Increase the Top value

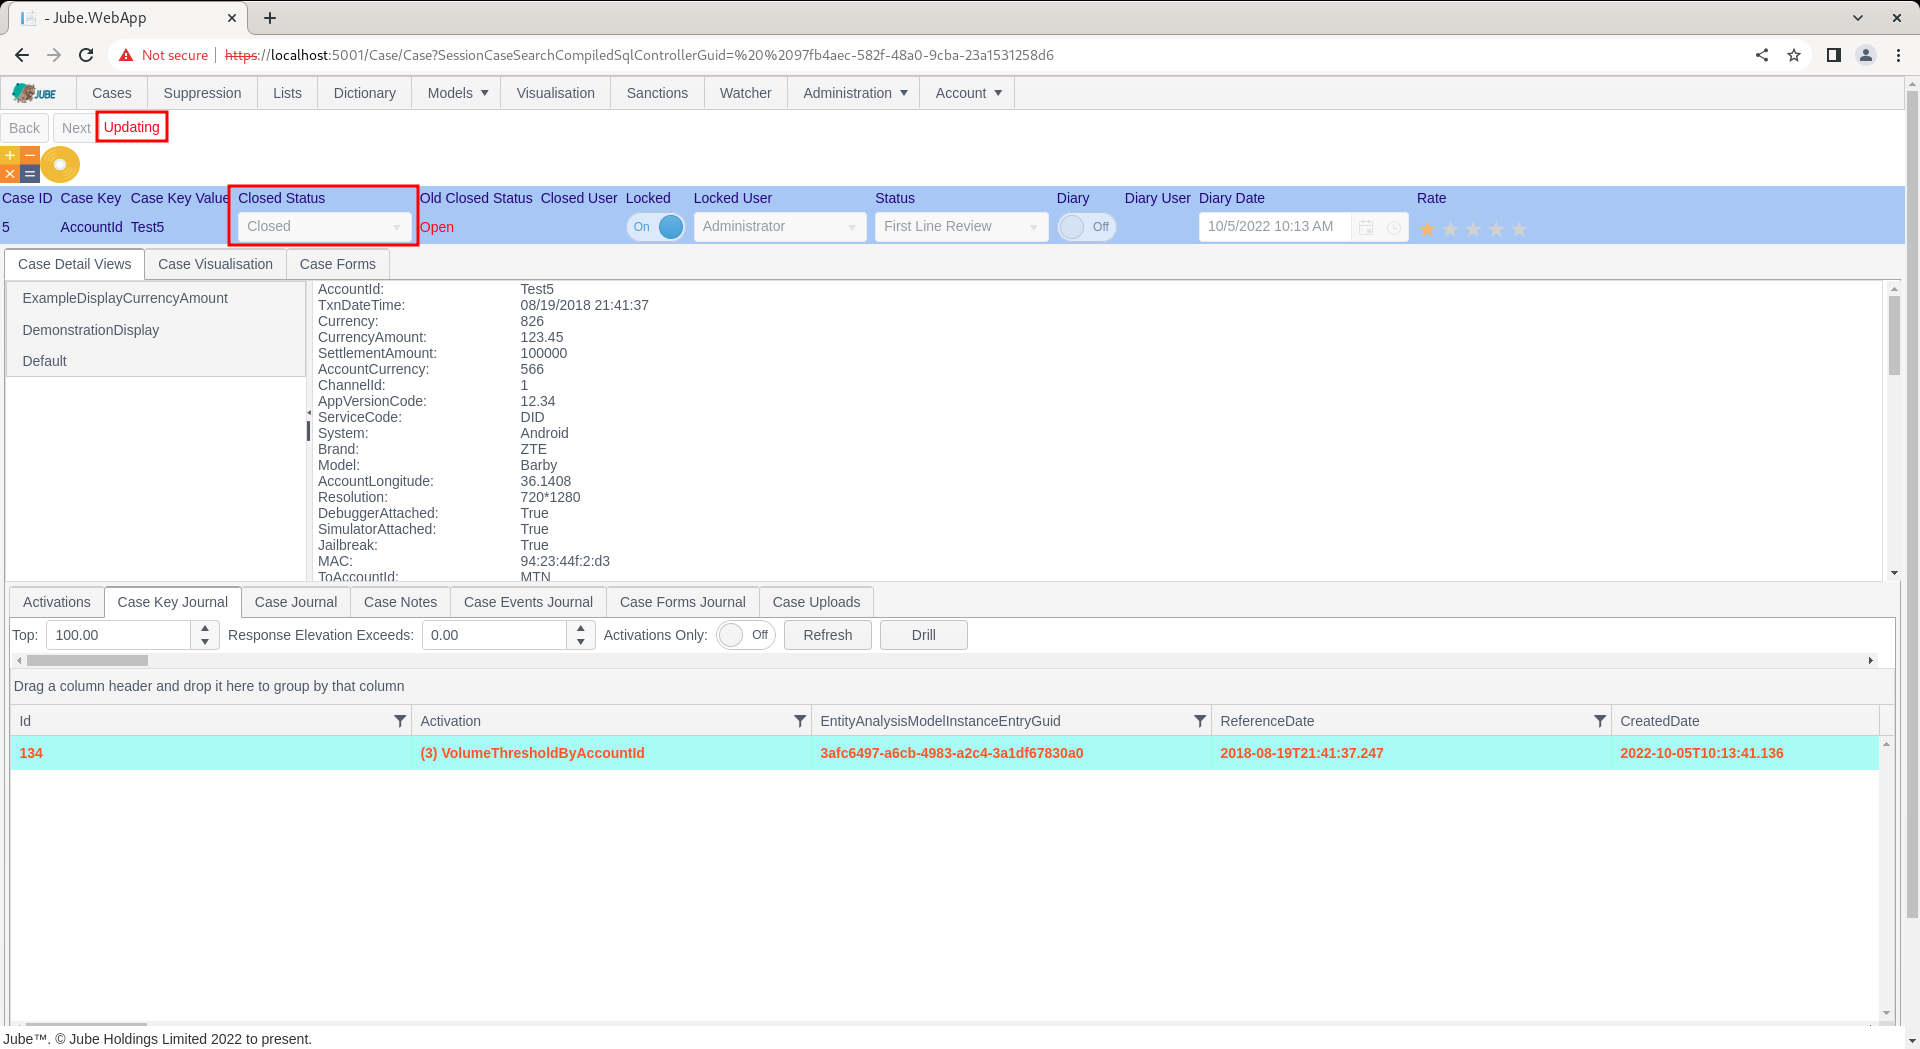click(205, 628)
